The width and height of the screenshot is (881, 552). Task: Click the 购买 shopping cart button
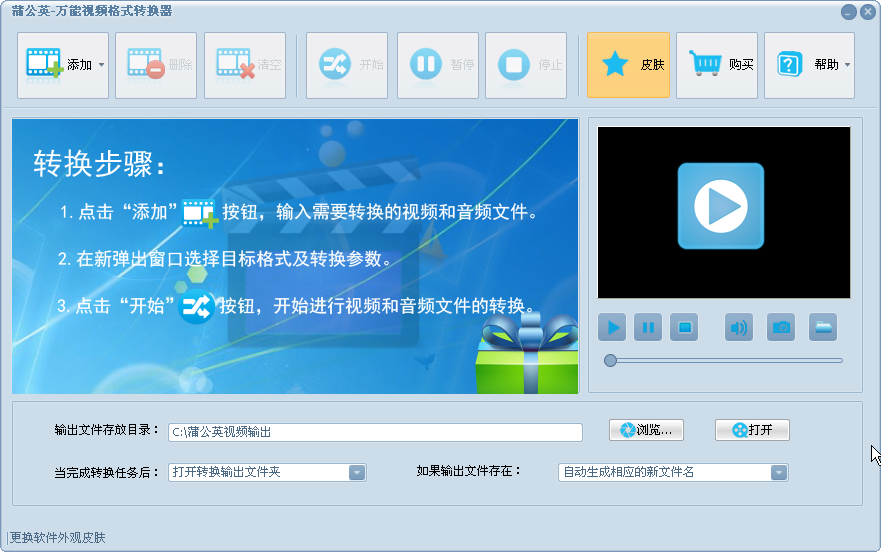[717, 65]
